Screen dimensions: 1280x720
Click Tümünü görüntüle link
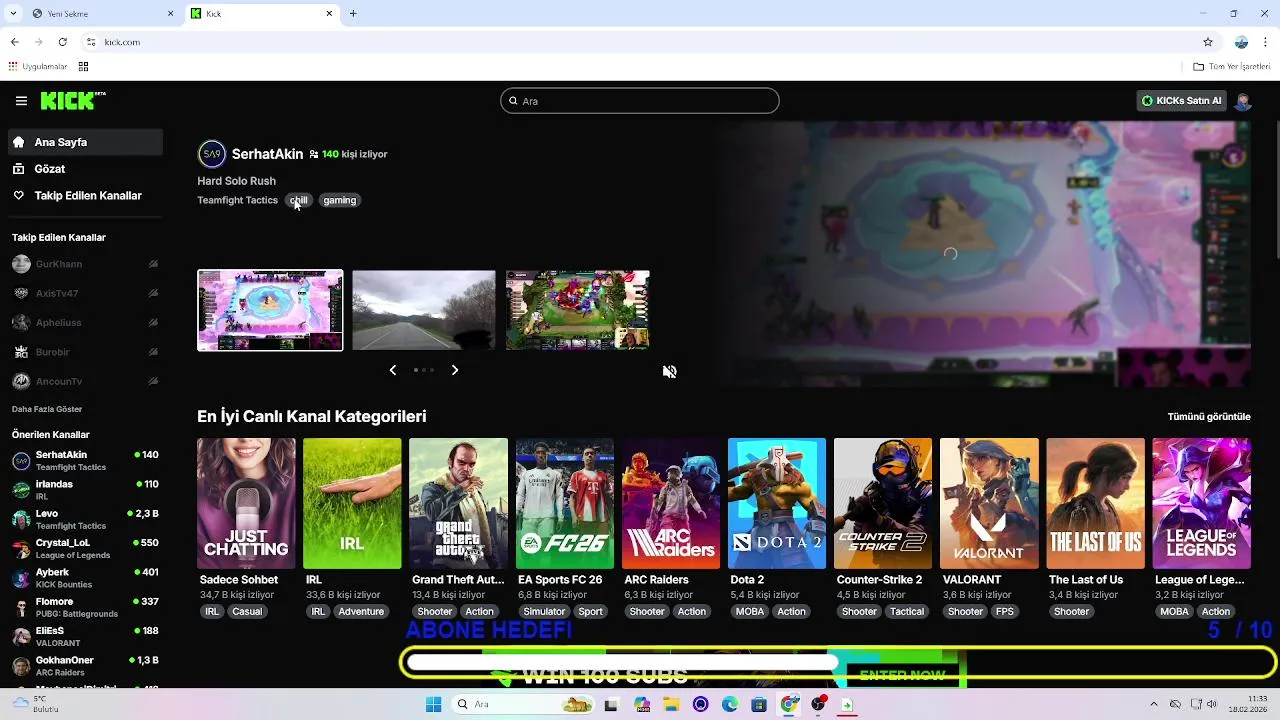[1209, 417]
